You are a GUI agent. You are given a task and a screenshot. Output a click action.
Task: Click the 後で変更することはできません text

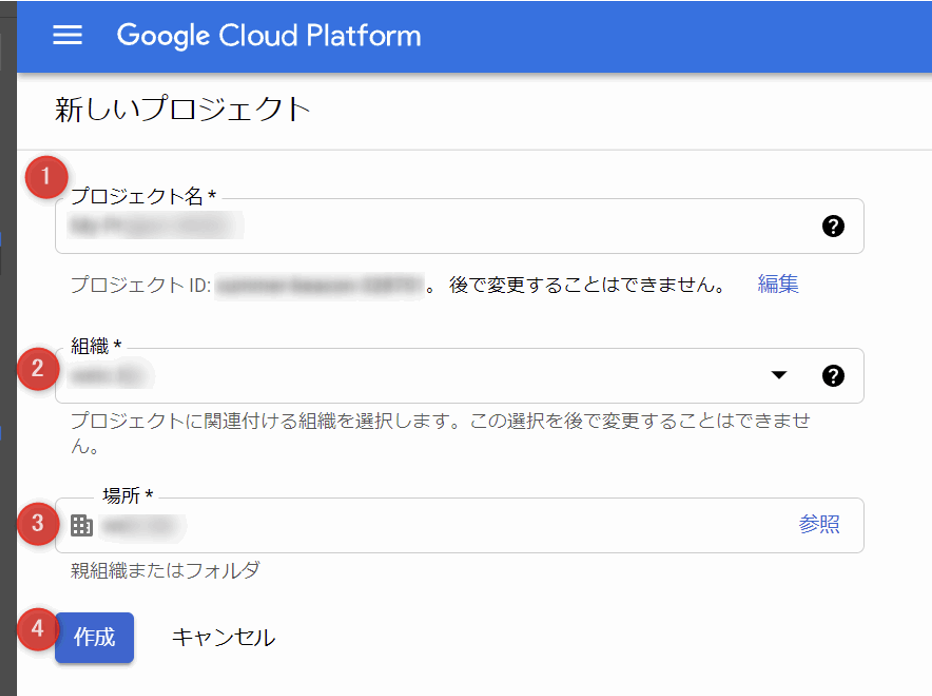[587, 285]
